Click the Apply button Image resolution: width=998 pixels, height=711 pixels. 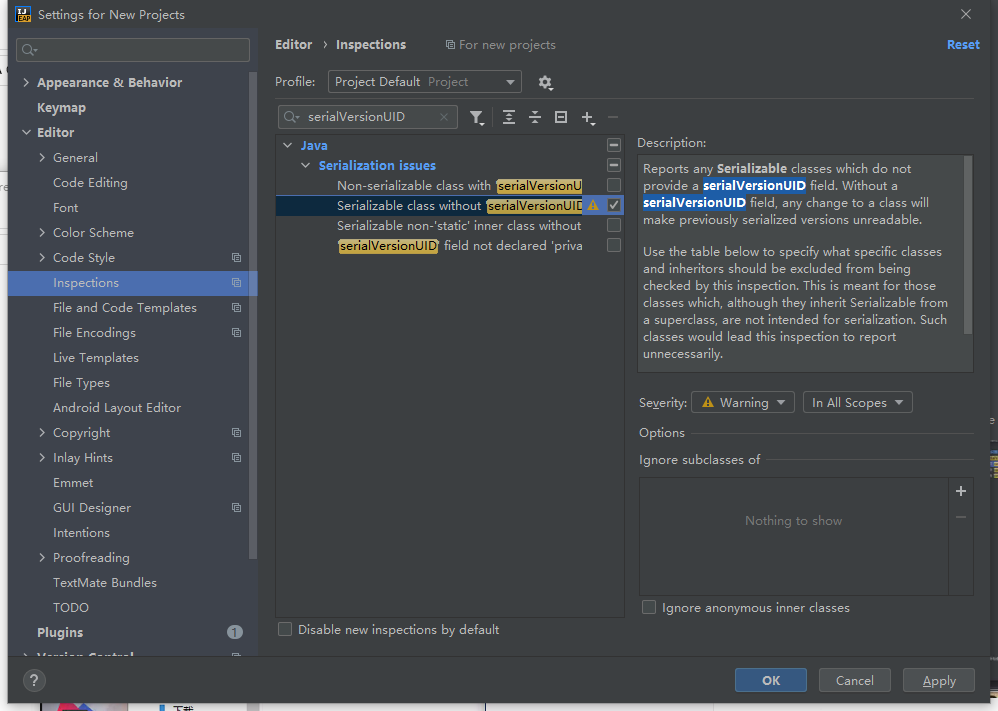click(x=938, y=681)
